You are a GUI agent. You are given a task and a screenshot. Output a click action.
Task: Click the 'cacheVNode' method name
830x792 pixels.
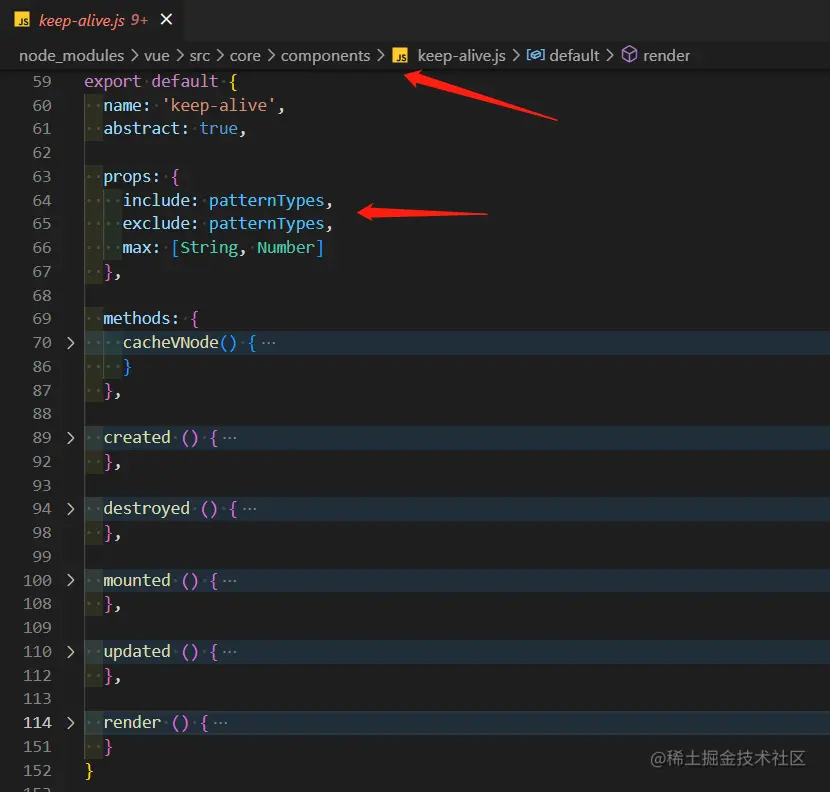170,343
